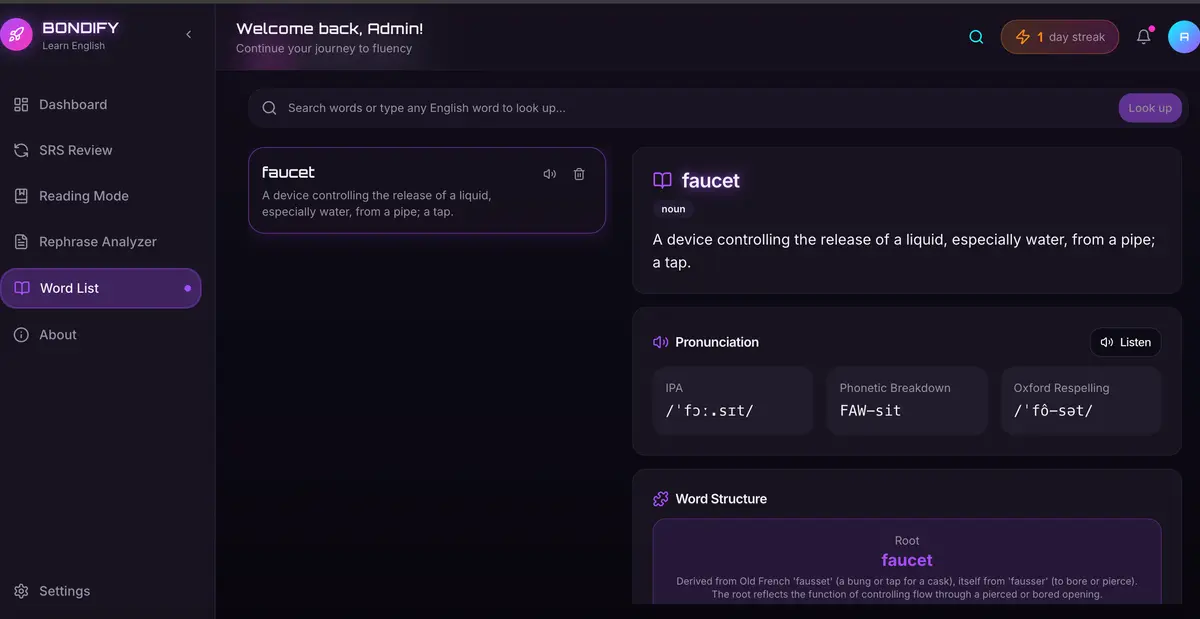Click the search magnifier icon in header
The width and height of the screenshot is (1200, 619).
[976, 37]
